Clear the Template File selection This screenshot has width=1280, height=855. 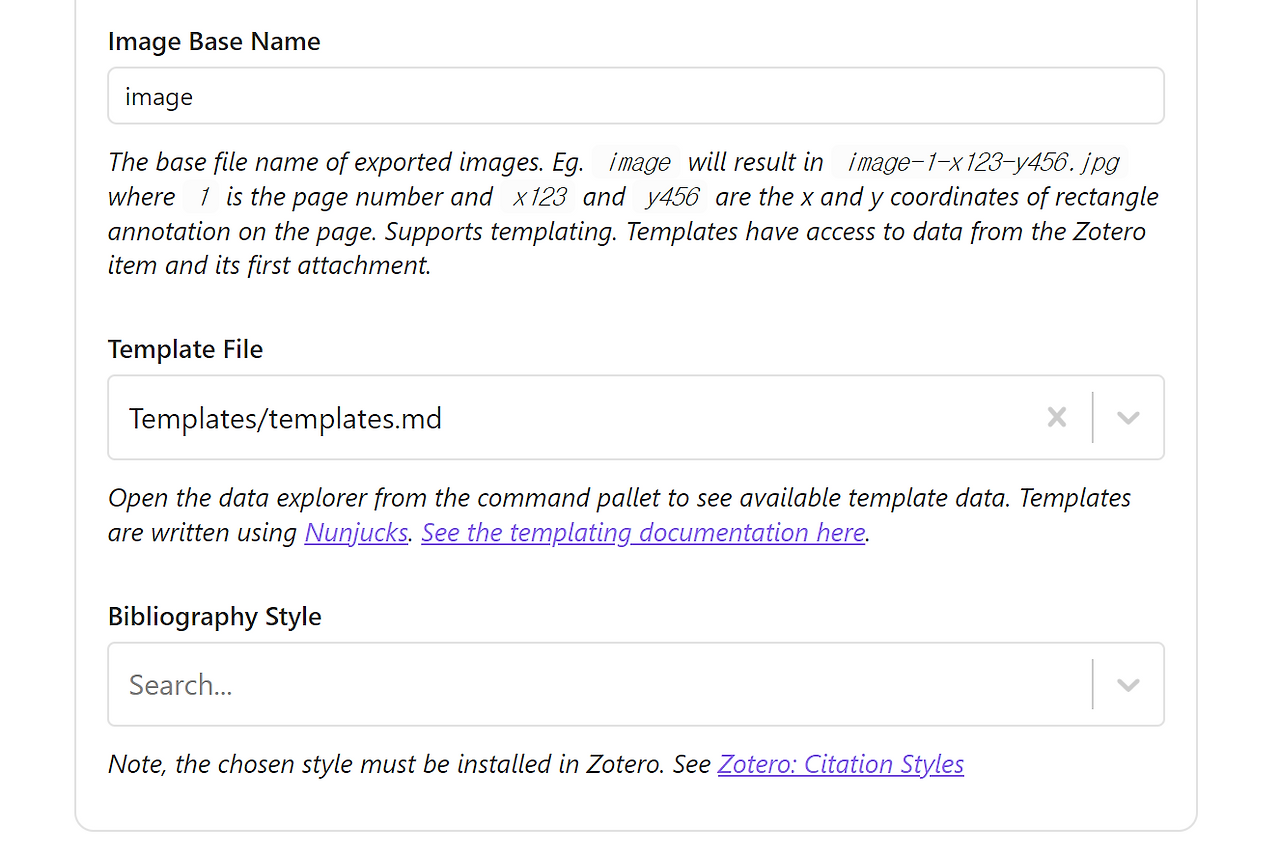[x=1056, y=418]
